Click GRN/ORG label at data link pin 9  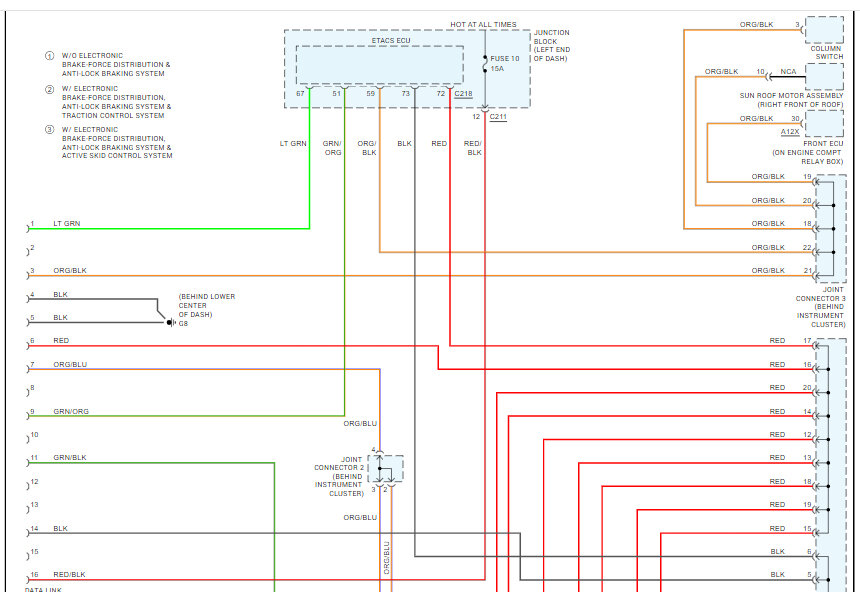click(x=71, y=411)
